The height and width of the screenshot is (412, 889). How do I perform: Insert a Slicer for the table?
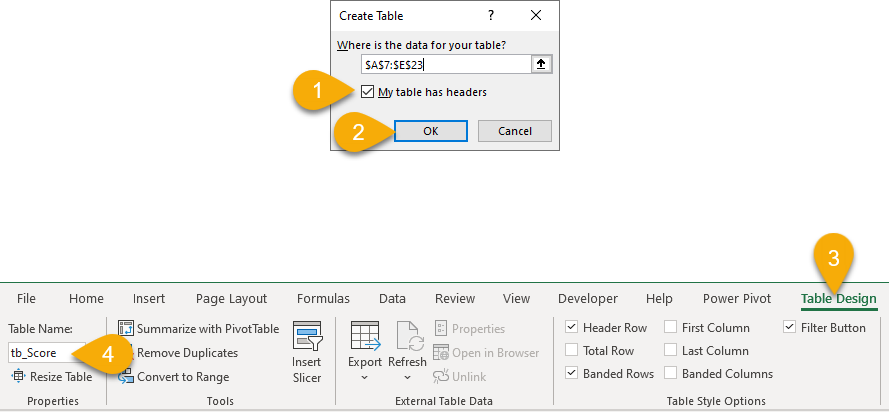307,353
